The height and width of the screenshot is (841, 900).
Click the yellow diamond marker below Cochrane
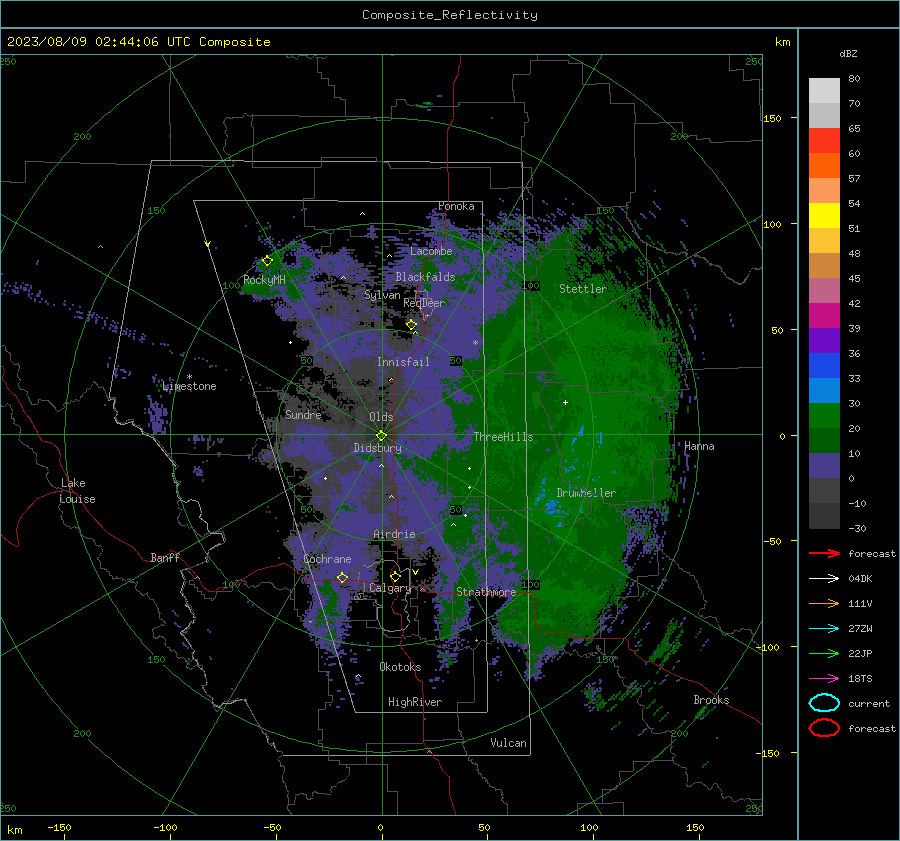[x=343, y=577]
